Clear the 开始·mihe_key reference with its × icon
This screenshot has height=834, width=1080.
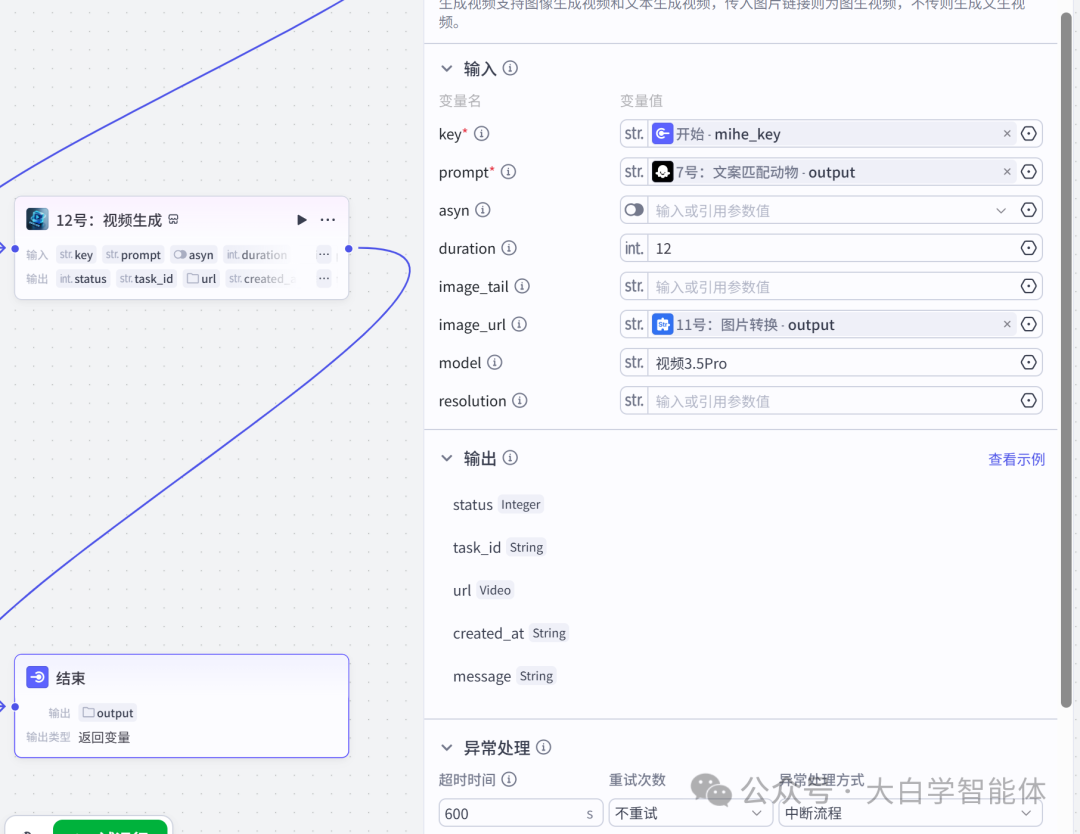pos(1007,133)
